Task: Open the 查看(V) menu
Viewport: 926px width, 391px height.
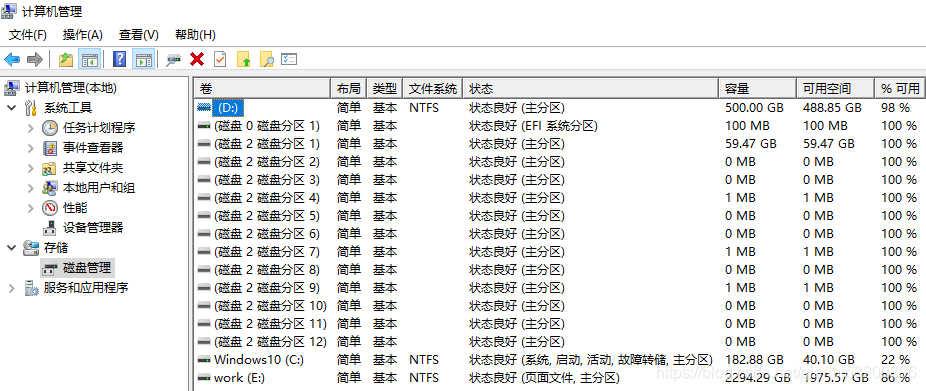Action: [139, 35]
